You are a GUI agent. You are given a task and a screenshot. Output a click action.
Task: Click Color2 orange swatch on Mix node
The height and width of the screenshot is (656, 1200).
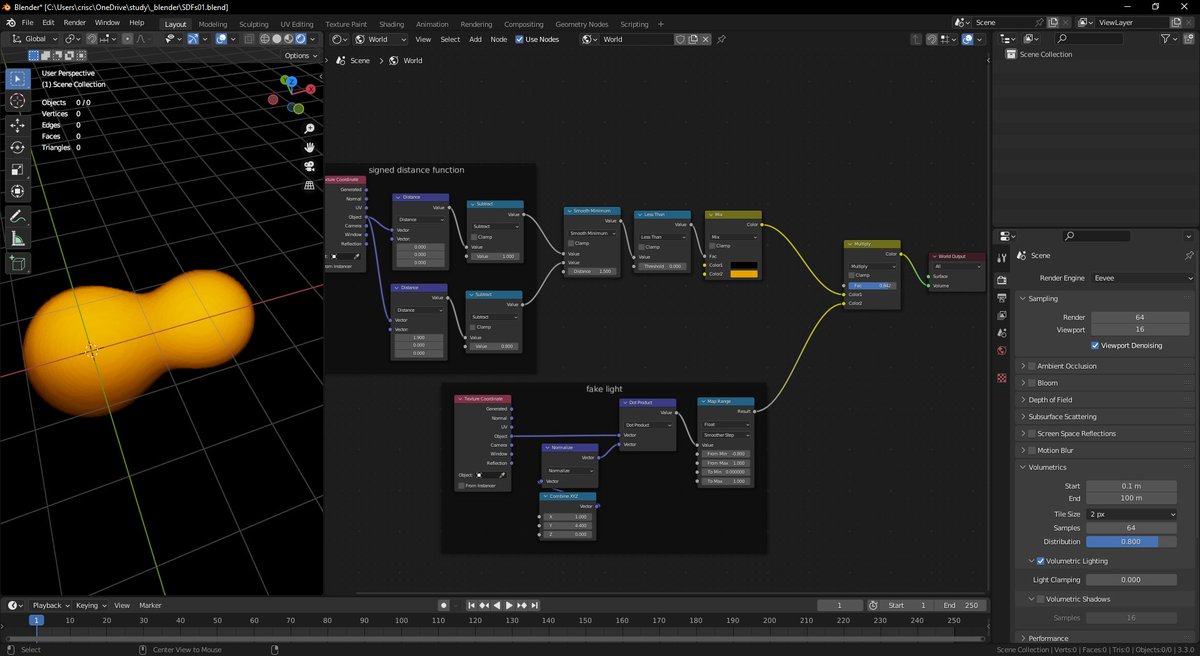coord(743,274)
